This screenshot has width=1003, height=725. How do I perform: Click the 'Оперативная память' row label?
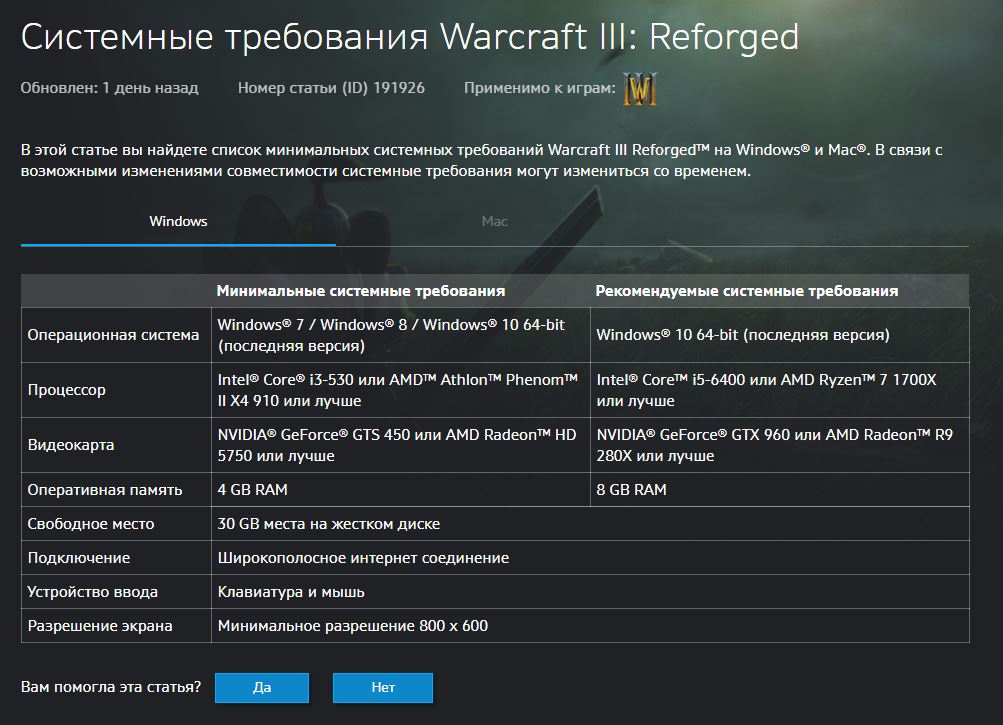click(105, 490)
